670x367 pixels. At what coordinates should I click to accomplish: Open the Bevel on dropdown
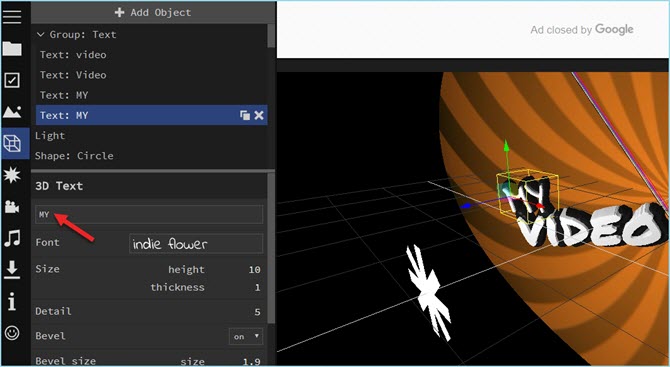[x=246, y=336]
